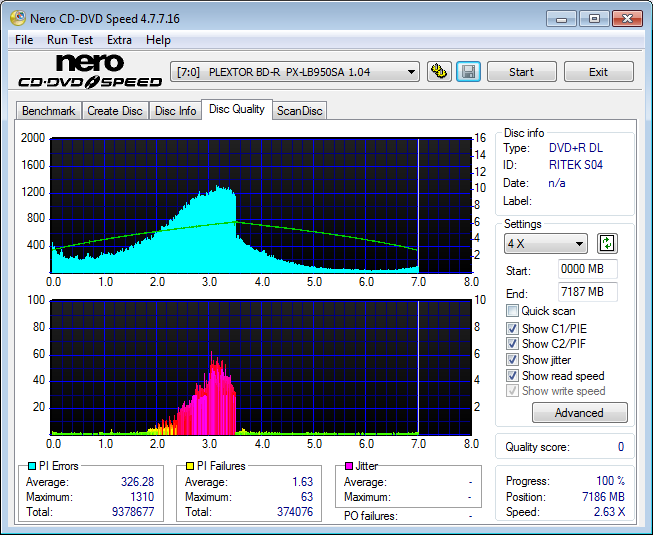Close the Nero CD-DVD Speed window
The width and height of the screenshot is (653, 535).
(628, 19)
